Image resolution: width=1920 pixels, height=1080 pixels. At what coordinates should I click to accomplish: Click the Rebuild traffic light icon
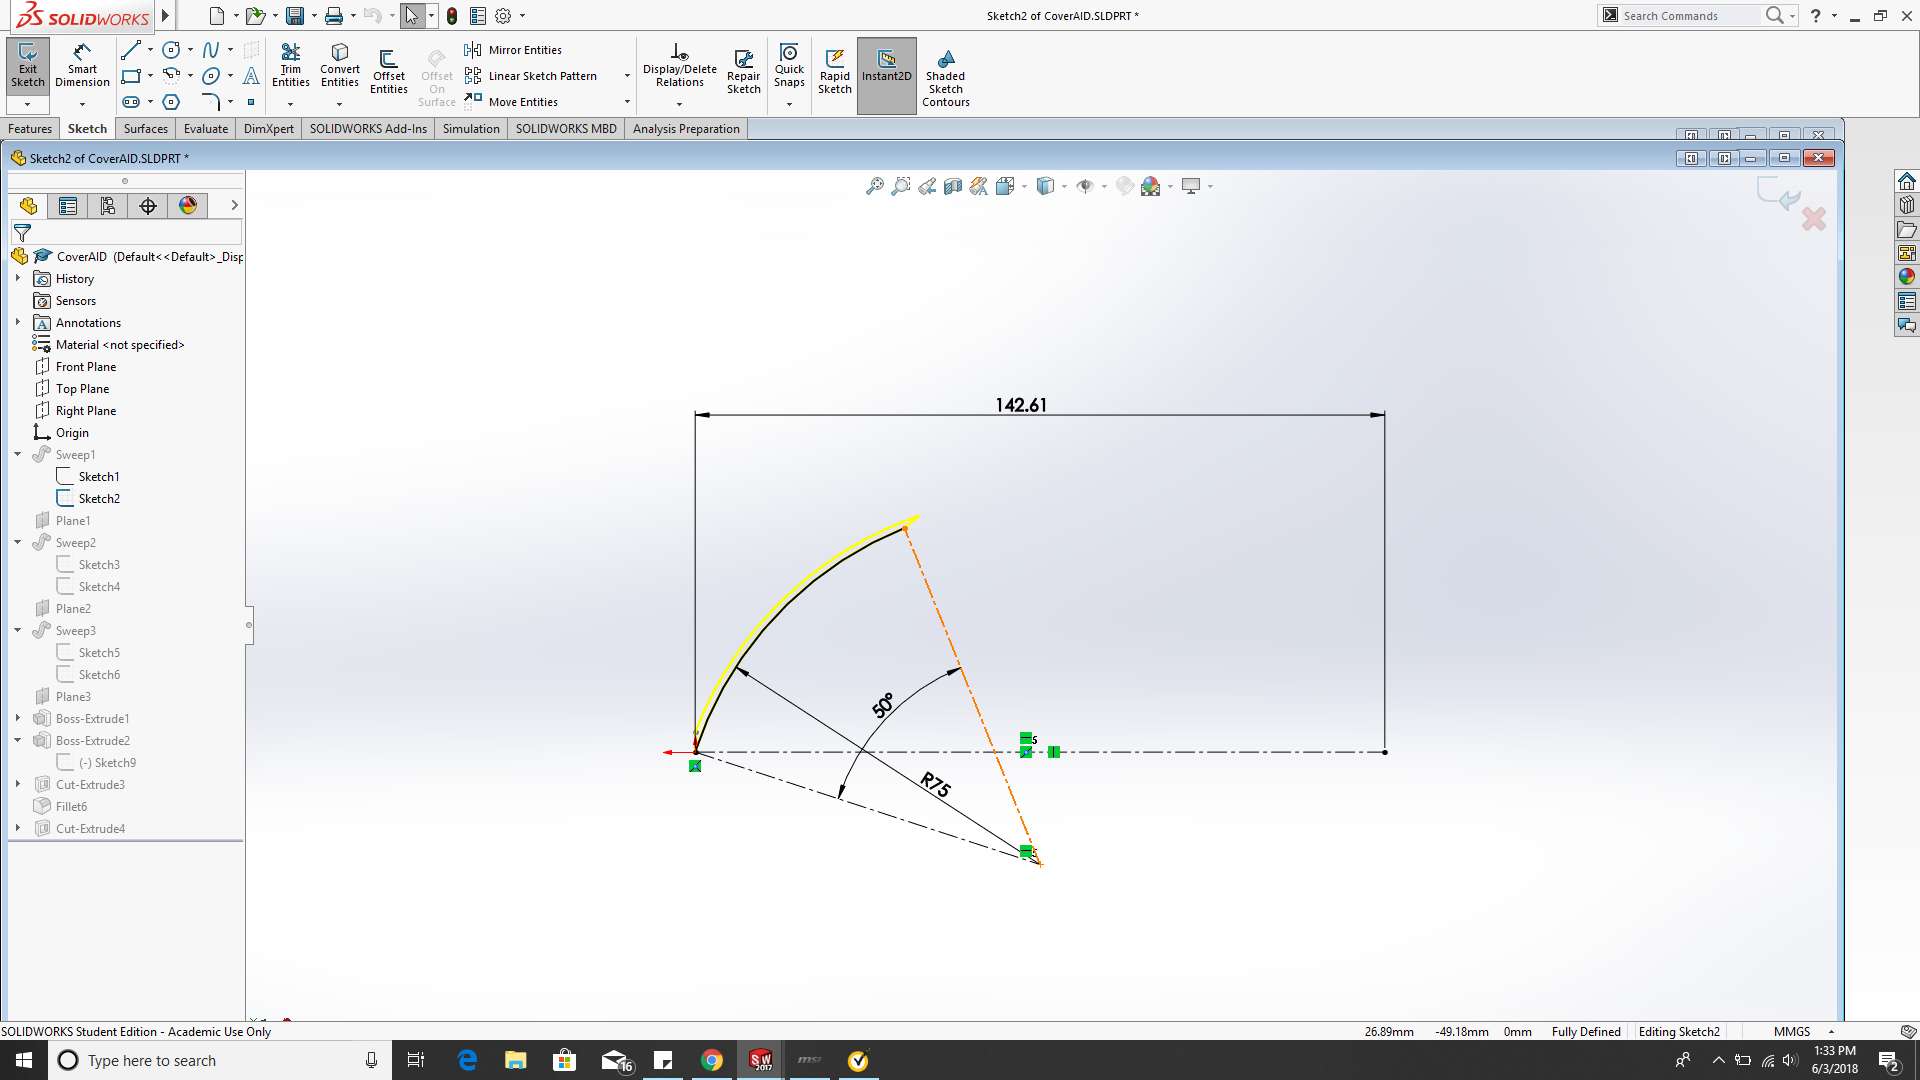coord(452,16)
